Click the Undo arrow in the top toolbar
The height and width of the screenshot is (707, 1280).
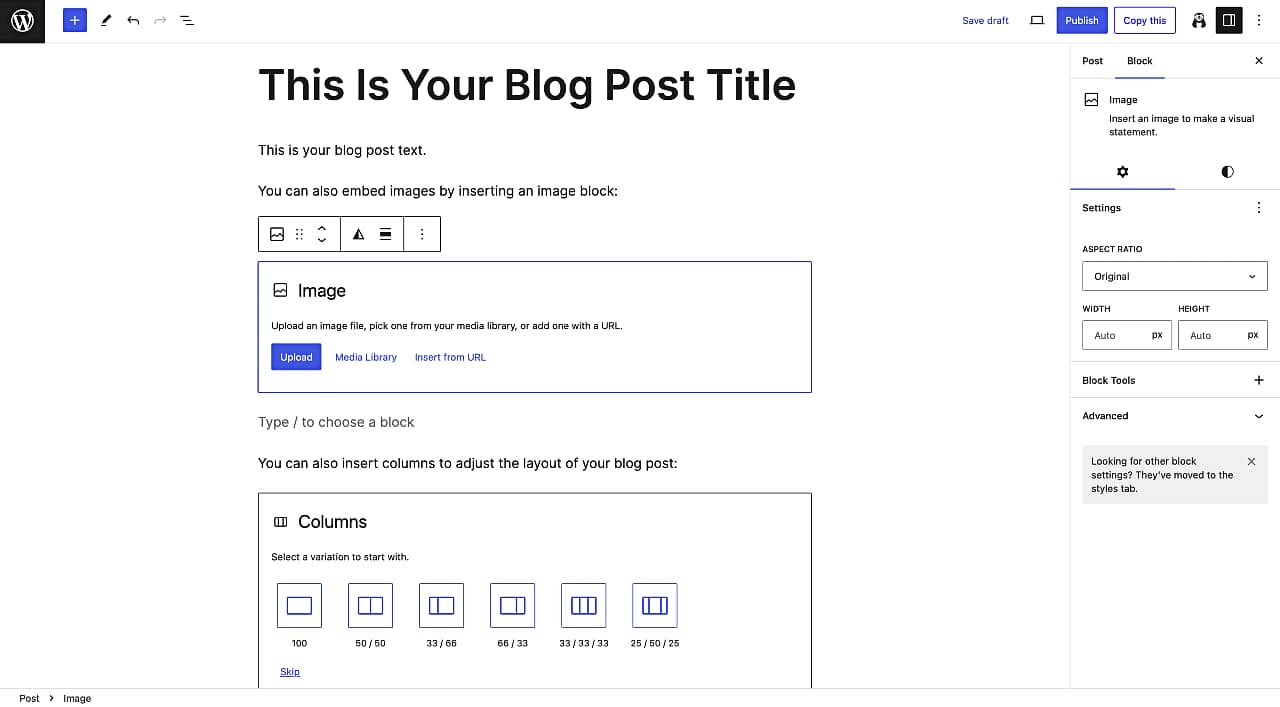tap(133, 20)
